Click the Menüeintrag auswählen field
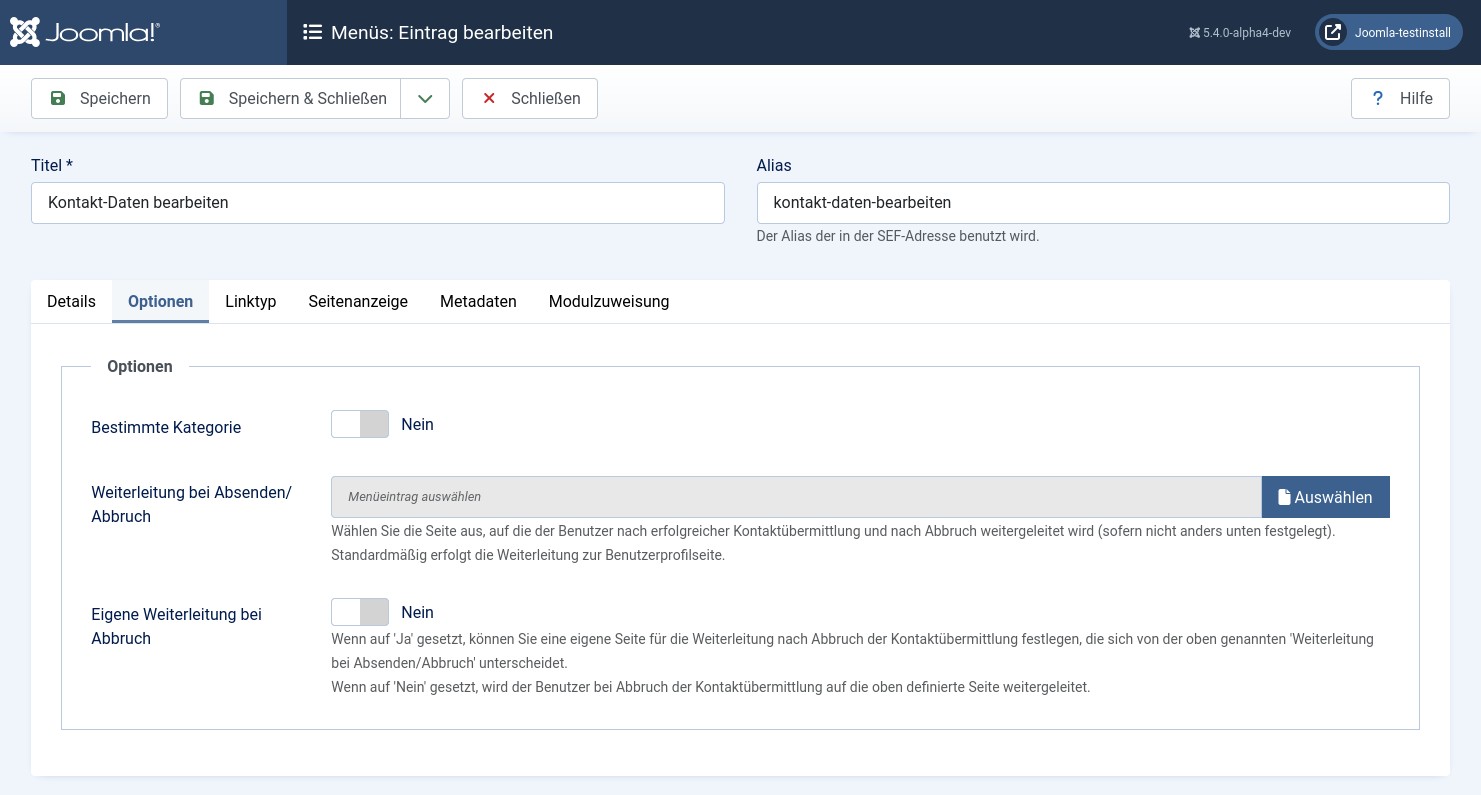This screenshot has height=795, width=1481. (x=795, y=497)
